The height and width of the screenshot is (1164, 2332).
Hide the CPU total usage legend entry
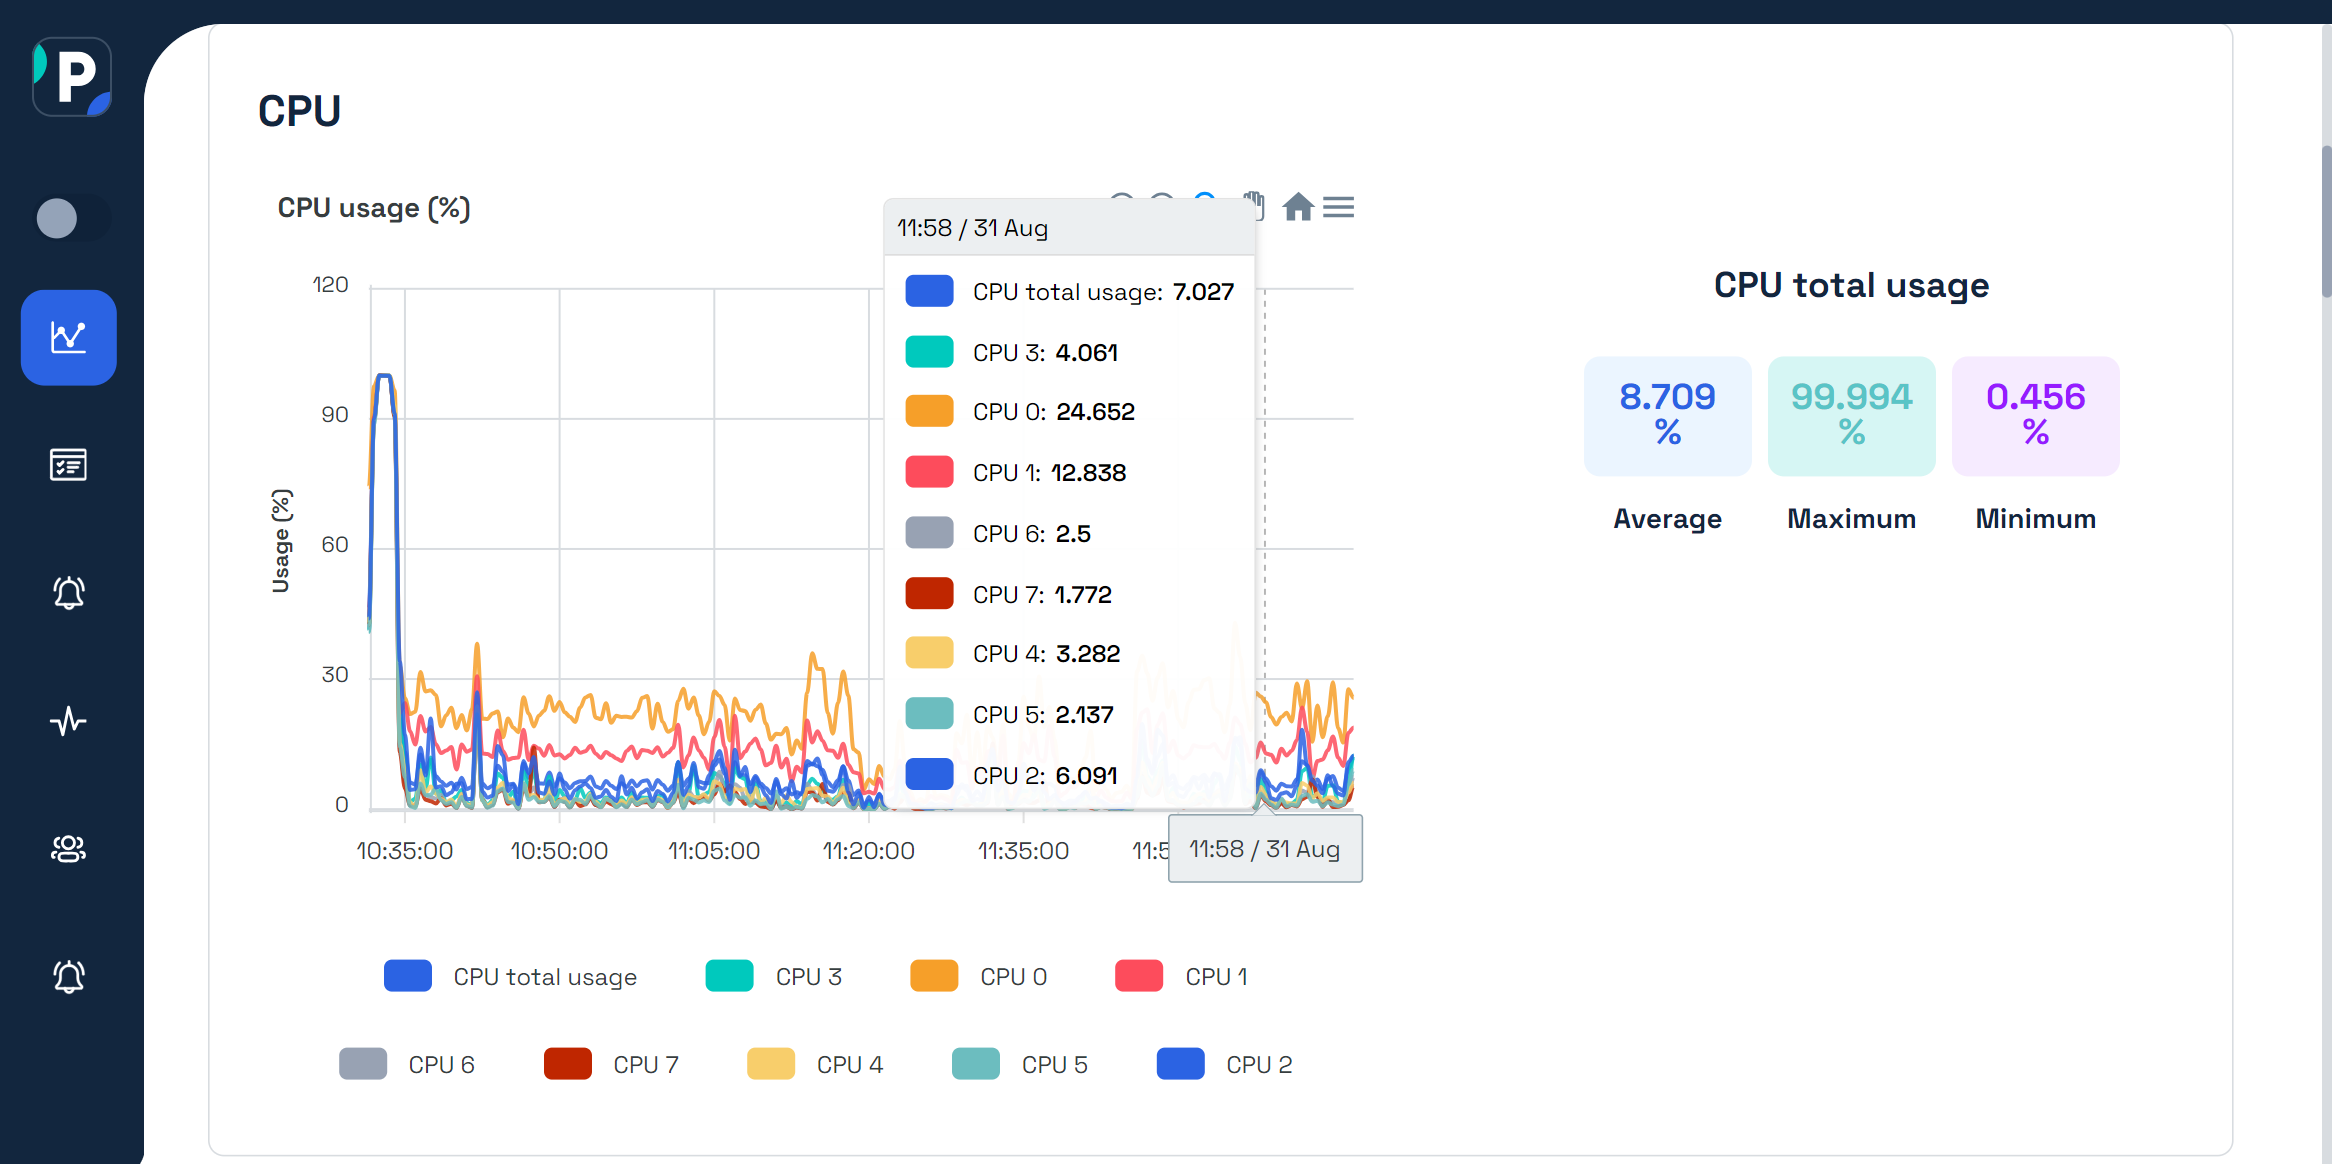(x=546, y=976)
